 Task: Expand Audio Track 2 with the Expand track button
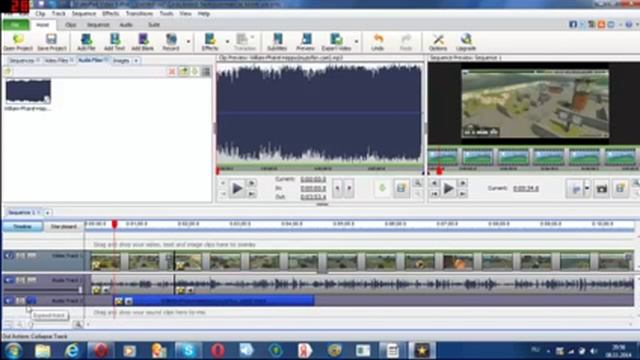(31, 301)
